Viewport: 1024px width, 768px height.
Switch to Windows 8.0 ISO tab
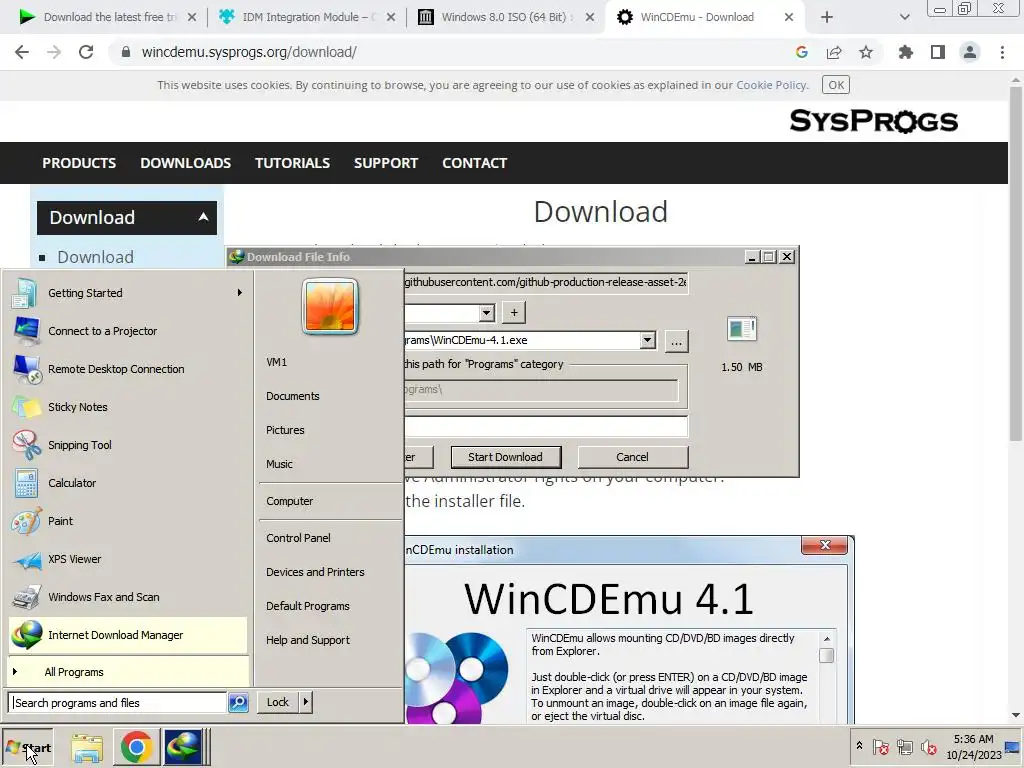[x=505, y=17]
